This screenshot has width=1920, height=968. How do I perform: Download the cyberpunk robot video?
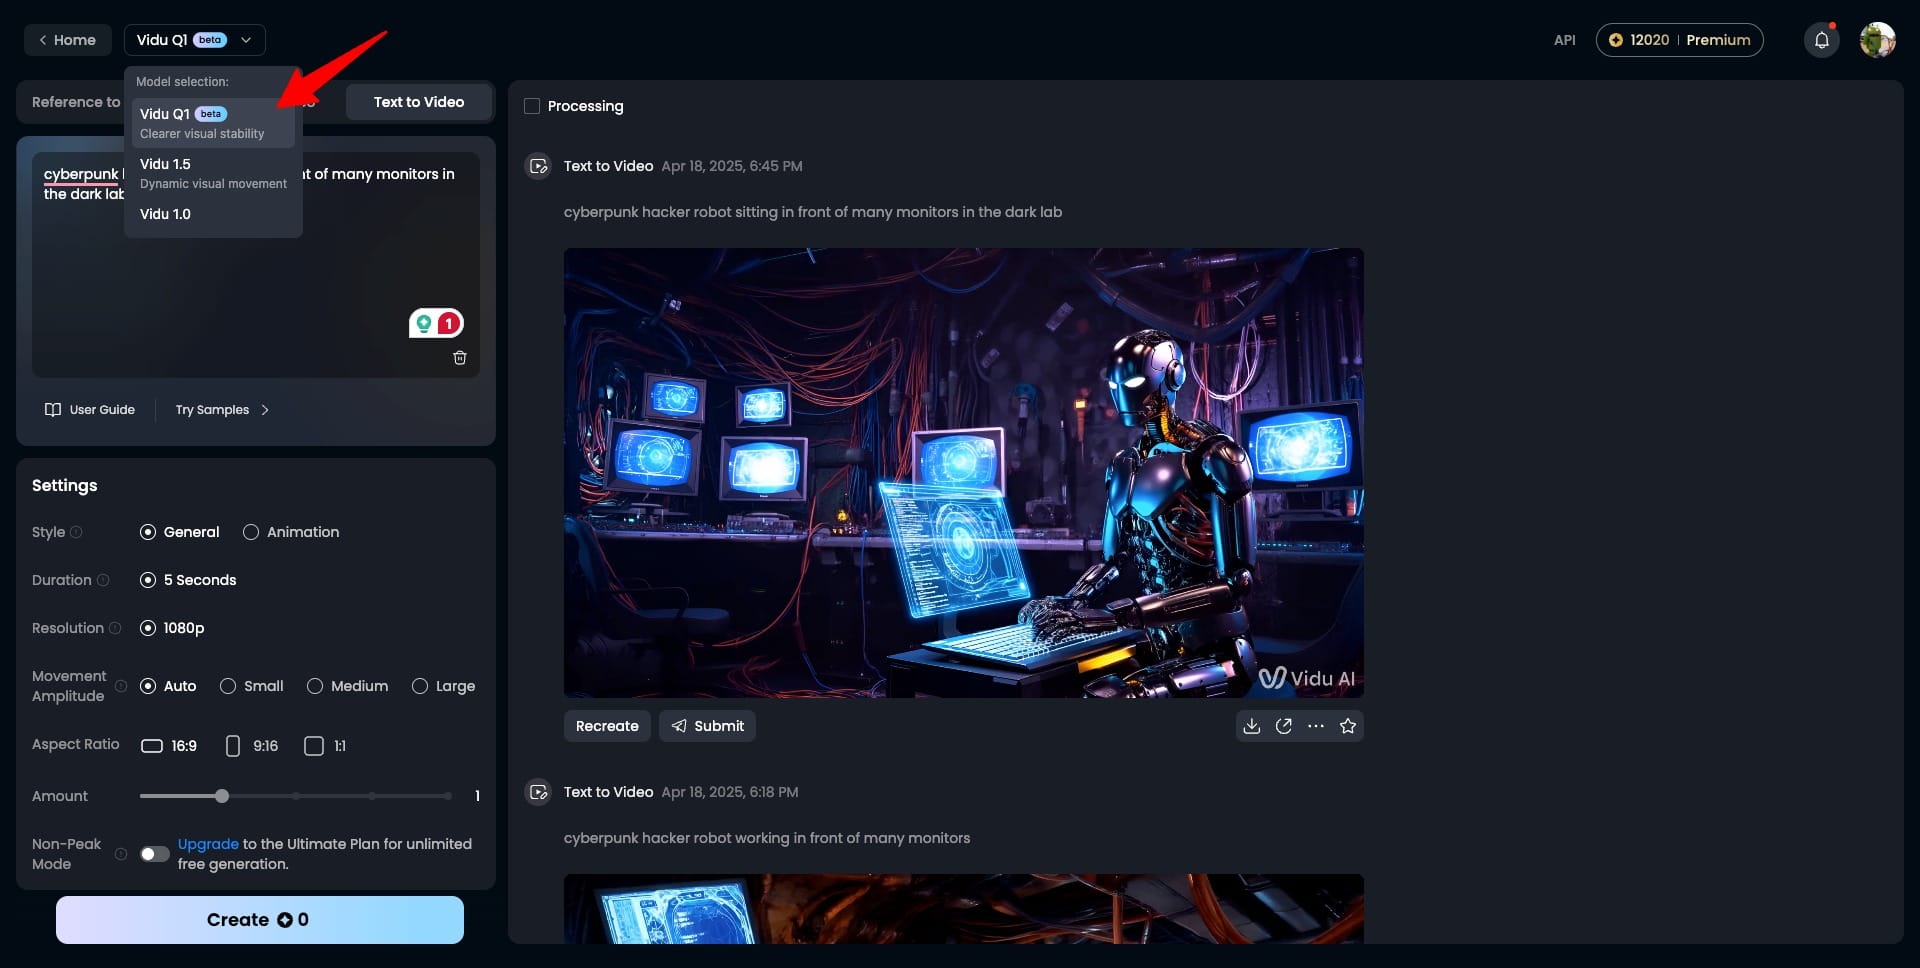click(1251, 726)
